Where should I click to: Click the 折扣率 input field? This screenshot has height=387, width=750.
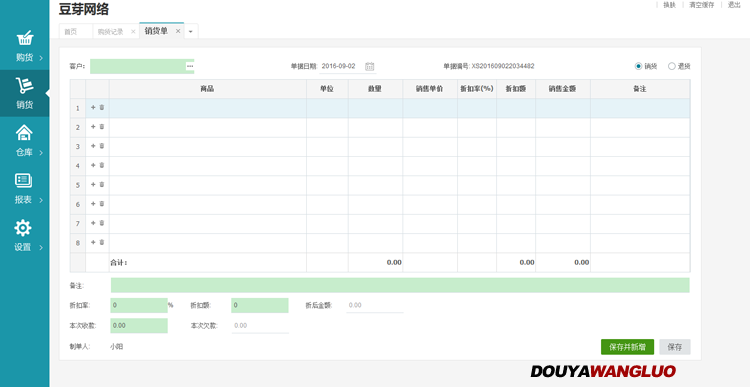[x=139, y=305]
